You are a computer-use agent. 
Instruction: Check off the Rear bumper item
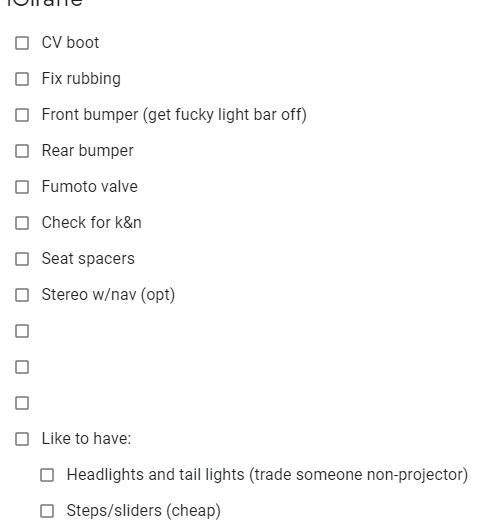pyautogui.click(x=22, y=151)
